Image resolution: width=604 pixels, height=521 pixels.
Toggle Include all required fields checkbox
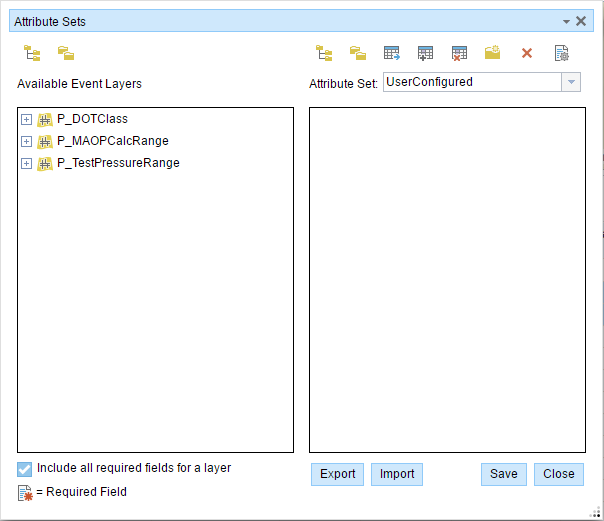pos(25,468)
